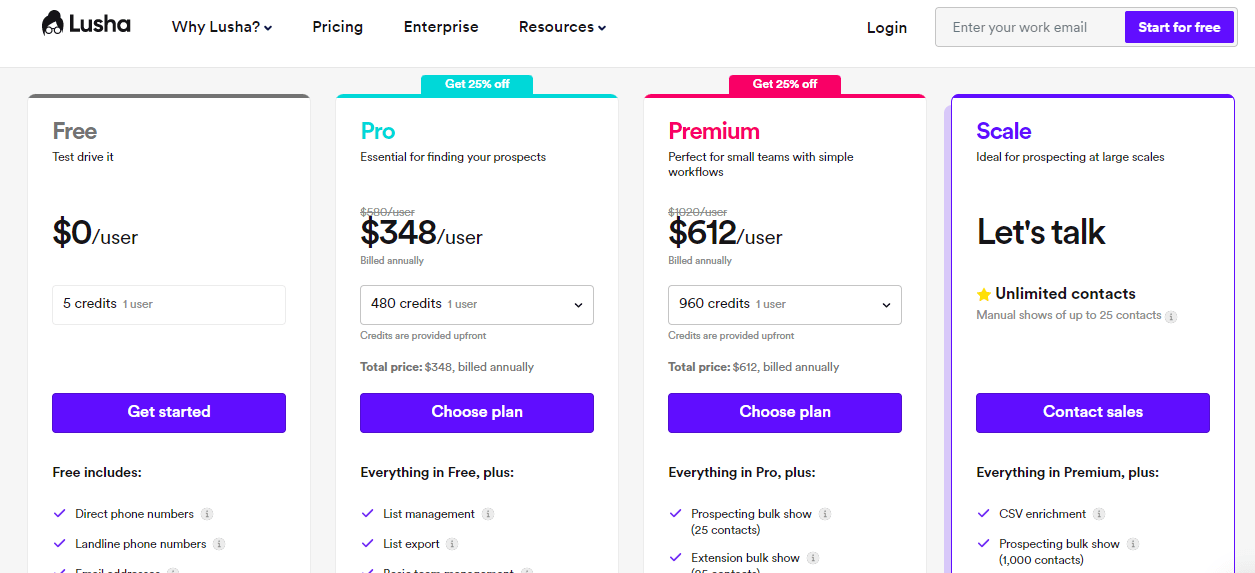This screenshot has width=1255, height=573.
Task: Click the Lusha logo
Action: (86, 24)
